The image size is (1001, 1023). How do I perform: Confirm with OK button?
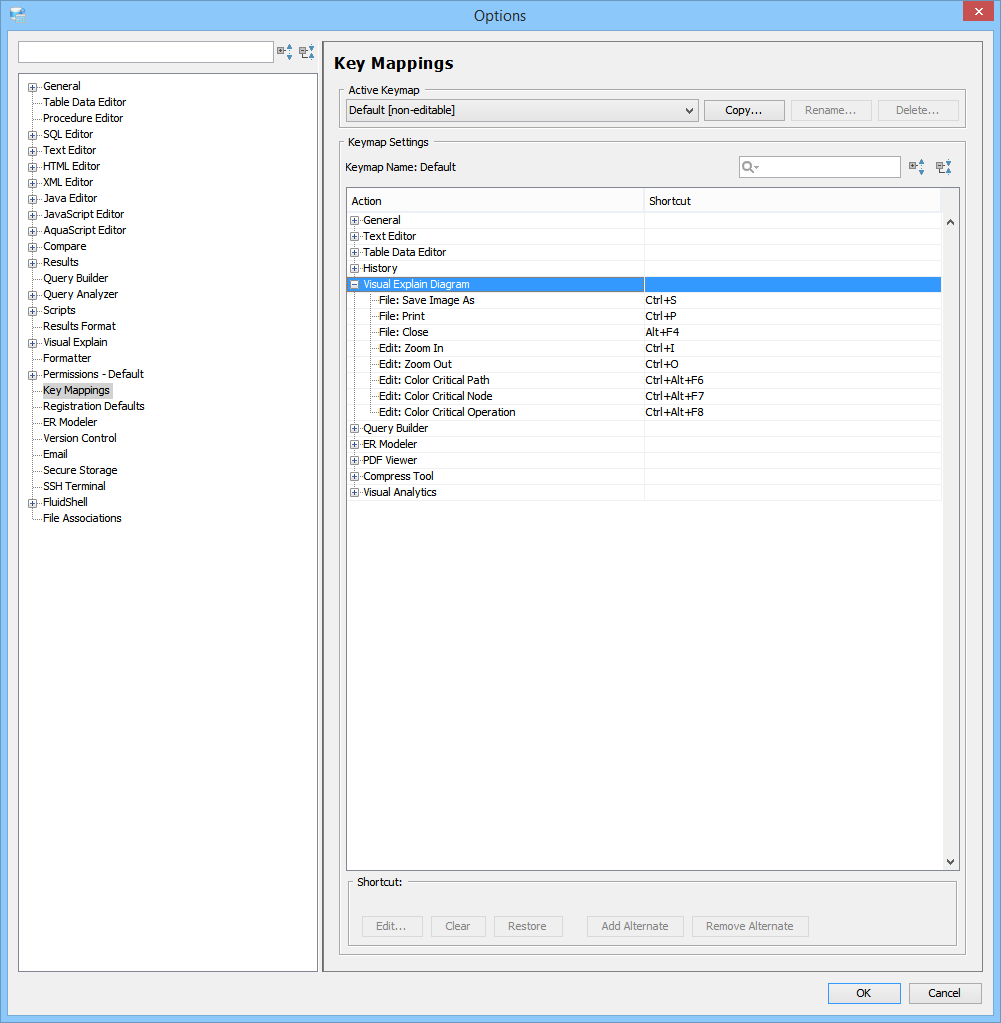tap(864, 993)
